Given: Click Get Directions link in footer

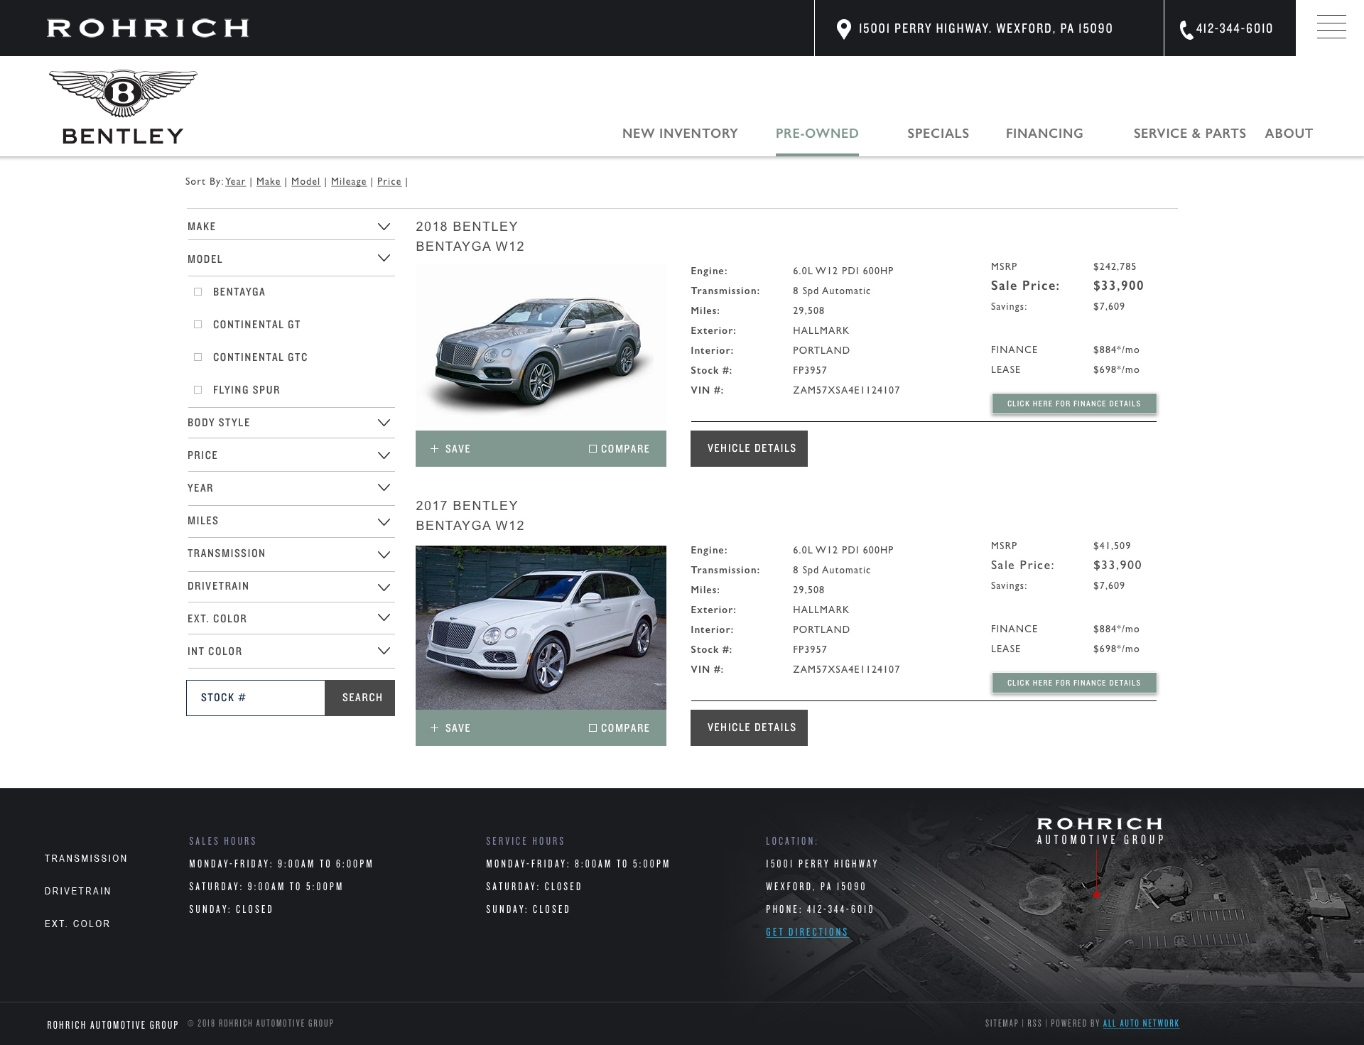Looking at the screenshot, I should (x=807, y=932).
